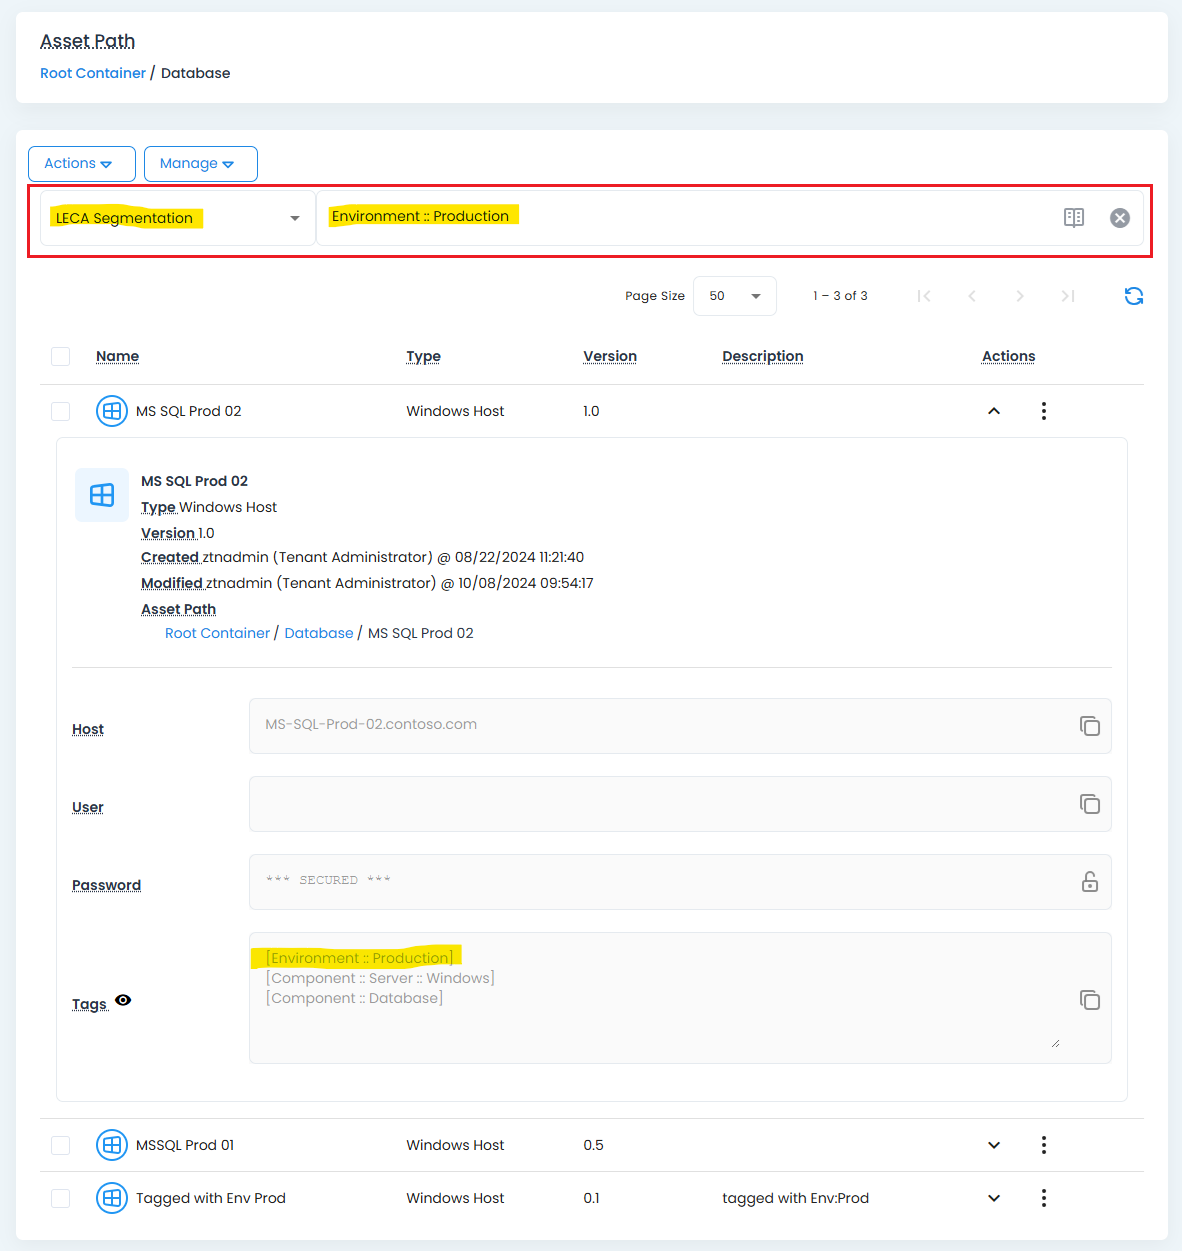This screenshot has width=1182, height=1251.
Task: Open the Page Size dropdown
Action: (x=734, y=296)
